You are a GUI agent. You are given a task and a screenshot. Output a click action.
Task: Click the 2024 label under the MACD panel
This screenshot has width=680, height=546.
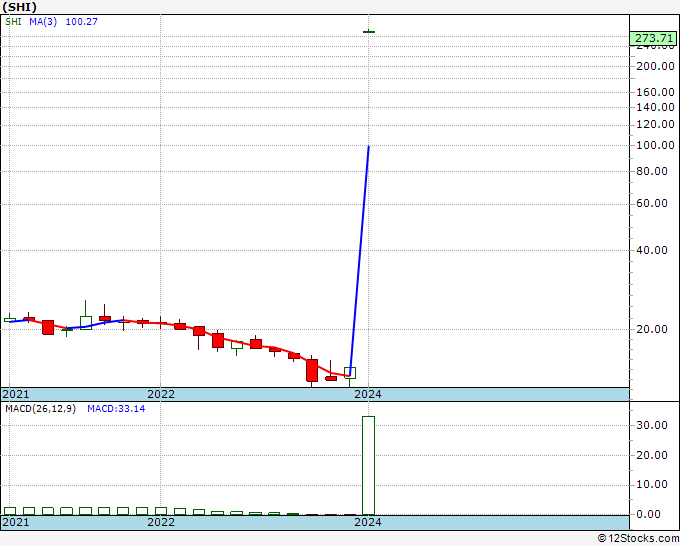pos(368,522)
